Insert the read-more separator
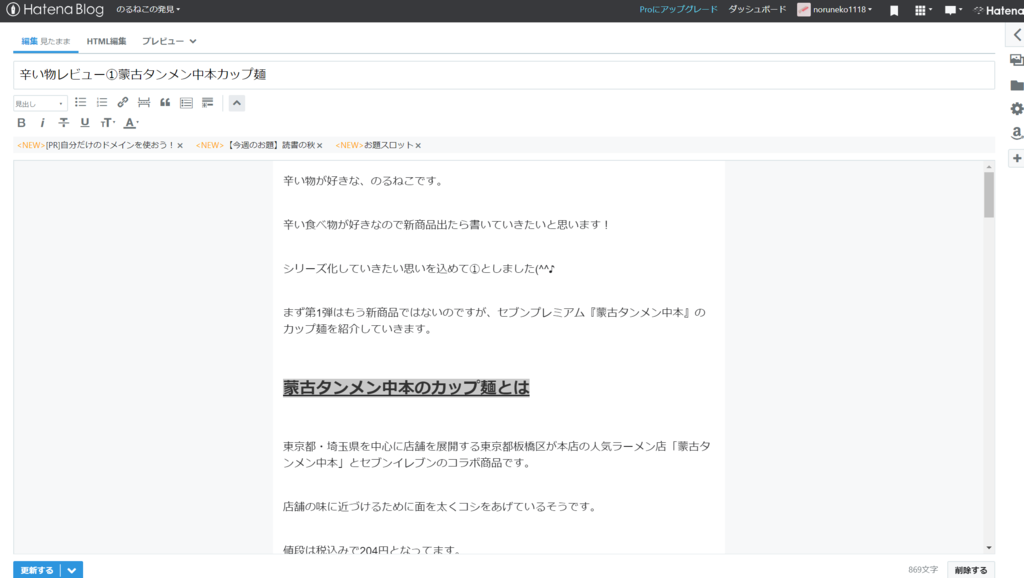This screenshot has width=1024, height=578. [144, 103]
